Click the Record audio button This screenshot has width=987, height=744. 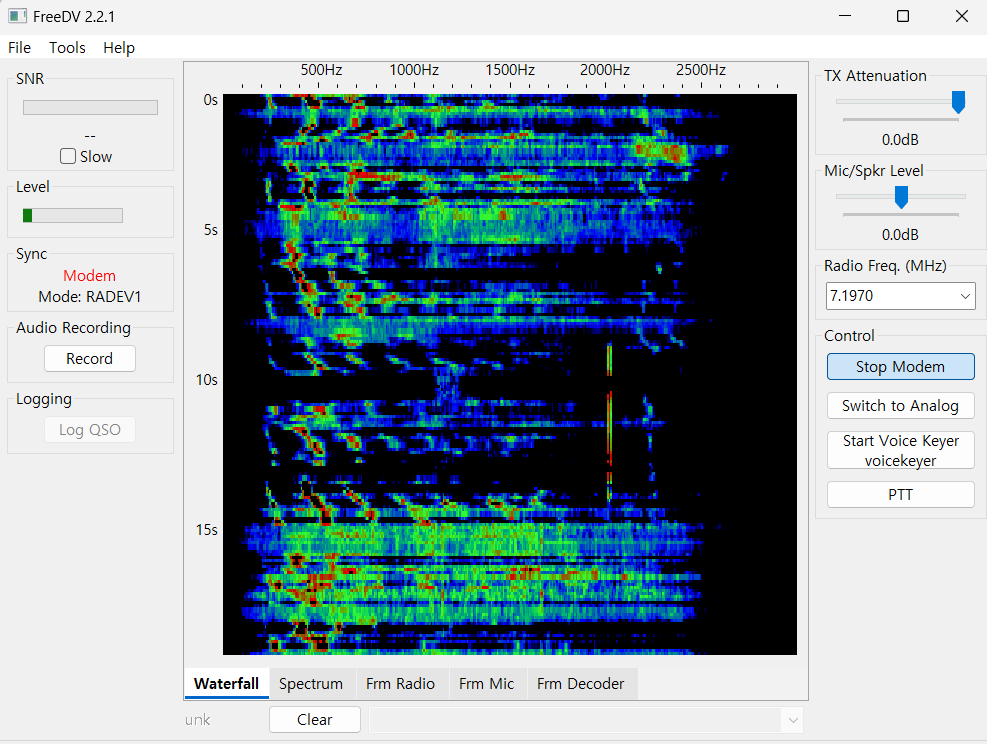[x=89, y=359]
